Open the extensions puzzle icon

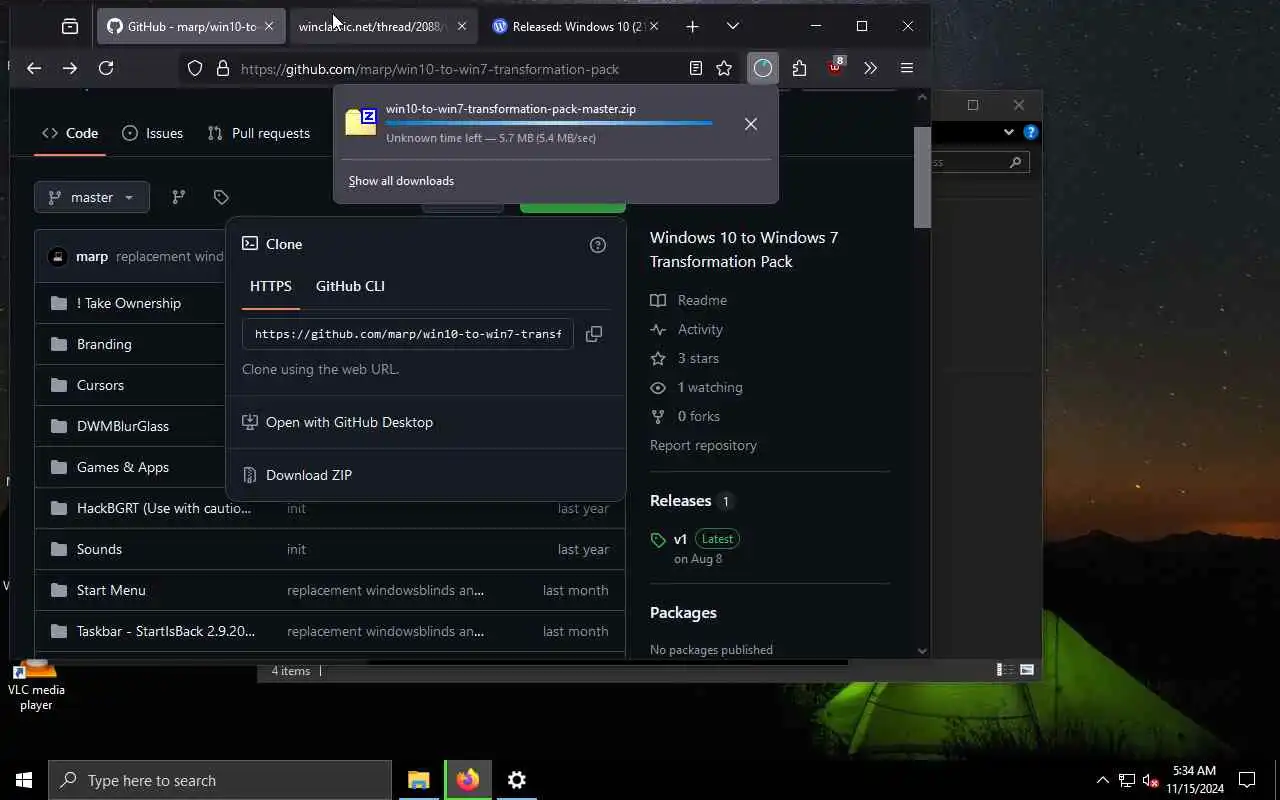coord(799,68)
